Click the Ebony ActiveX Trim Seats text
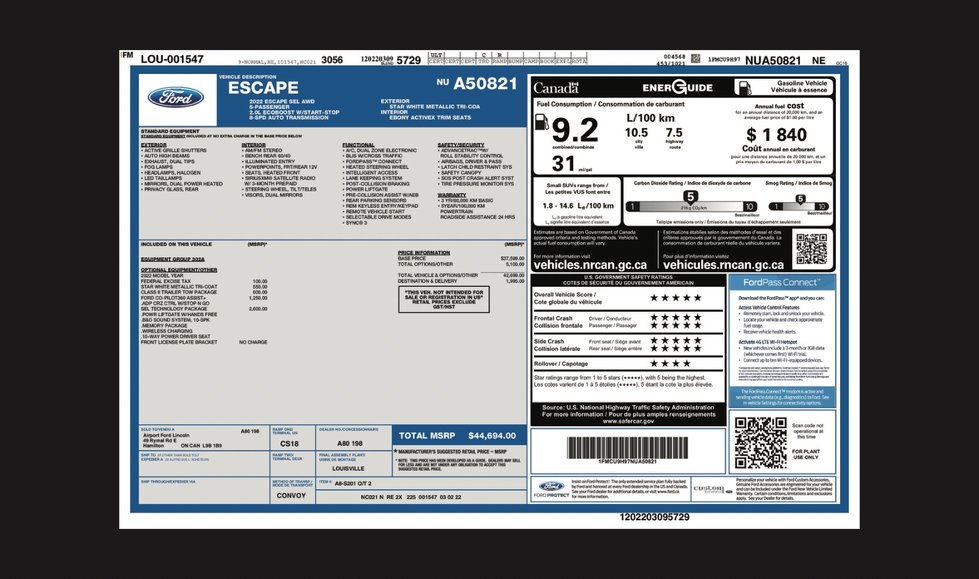Image resolution: width=979 pixels, height=579 pixels. (430, 117)
